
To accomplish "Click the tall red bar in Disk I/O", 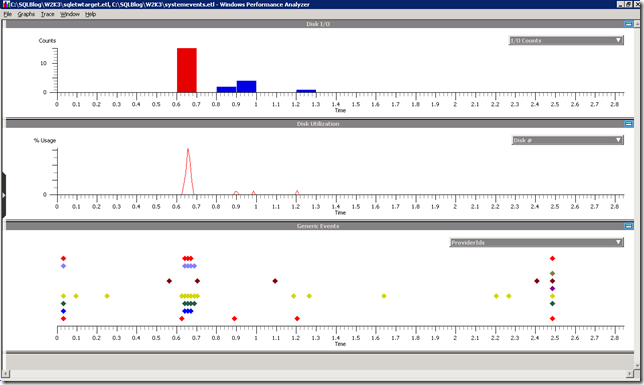I will pos(187,70).
